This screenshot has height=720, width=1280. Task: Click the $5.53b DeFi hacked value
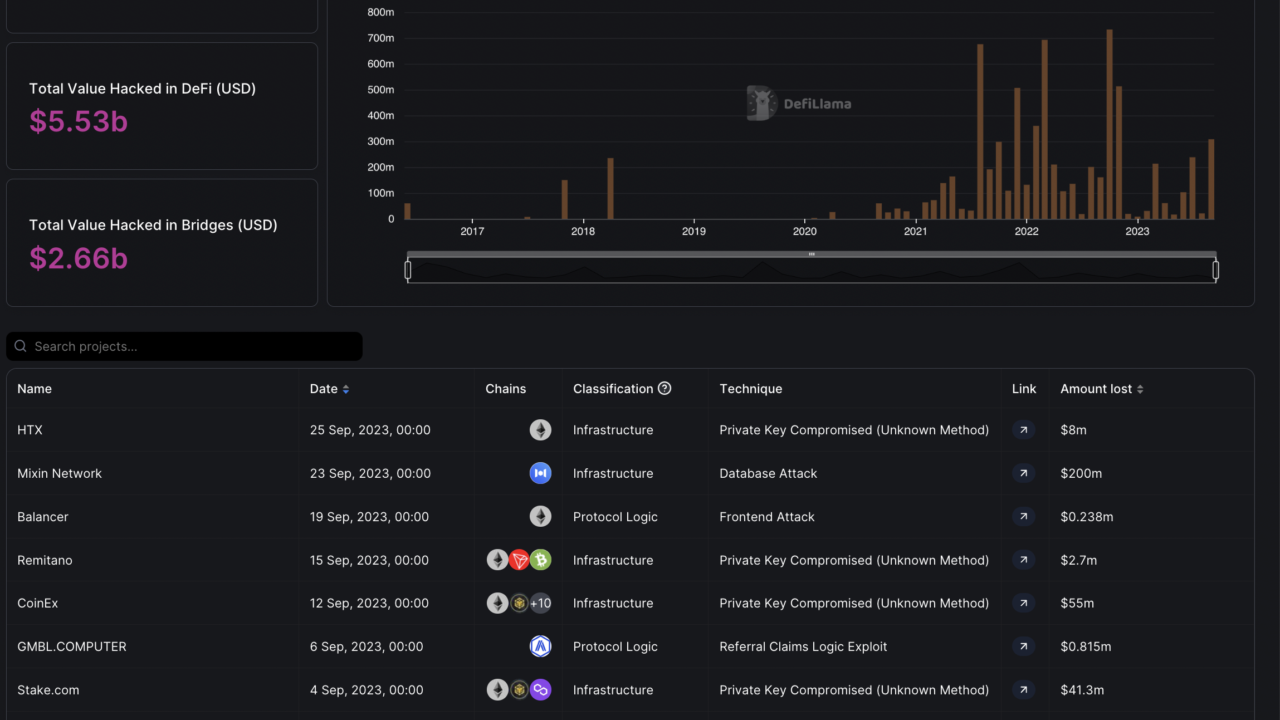point(78,121)
